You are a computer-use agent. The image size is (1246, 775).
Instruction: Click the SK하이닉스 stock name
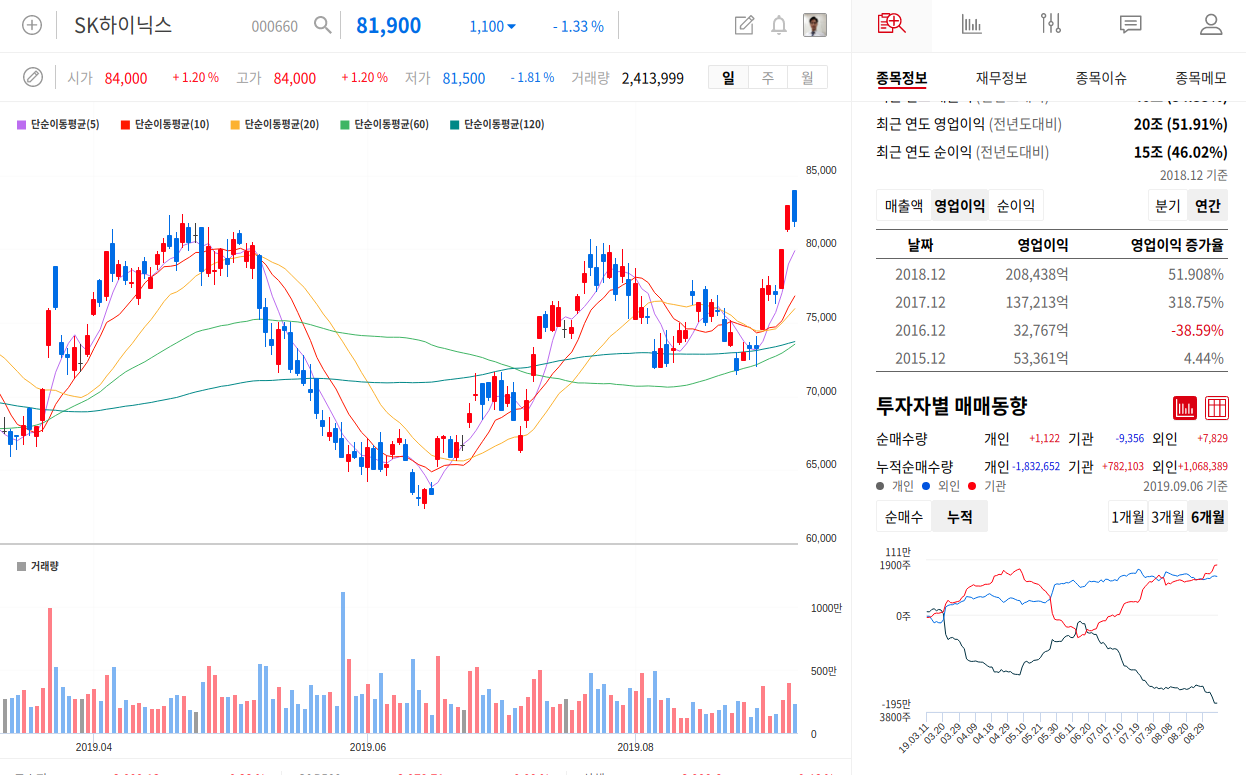point(123,26)
